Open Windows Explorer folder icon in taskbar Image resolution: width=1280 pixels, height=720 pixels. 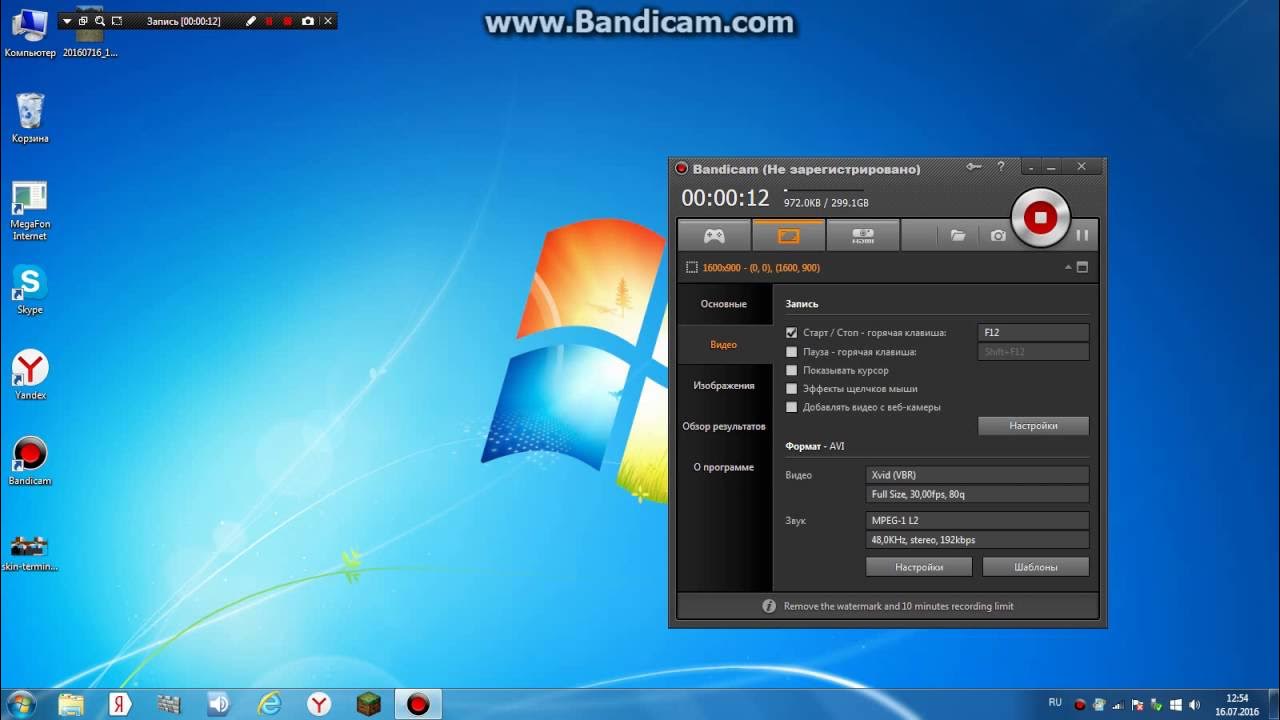click(x=71, y=704)
